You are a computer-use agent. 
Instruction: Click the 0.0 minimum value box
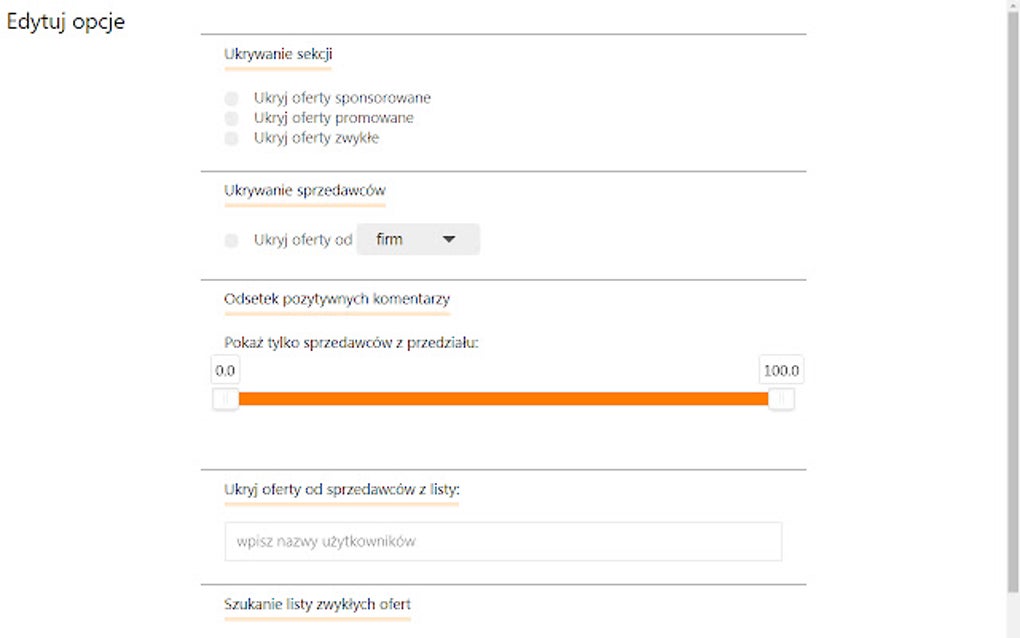[225, 370]
